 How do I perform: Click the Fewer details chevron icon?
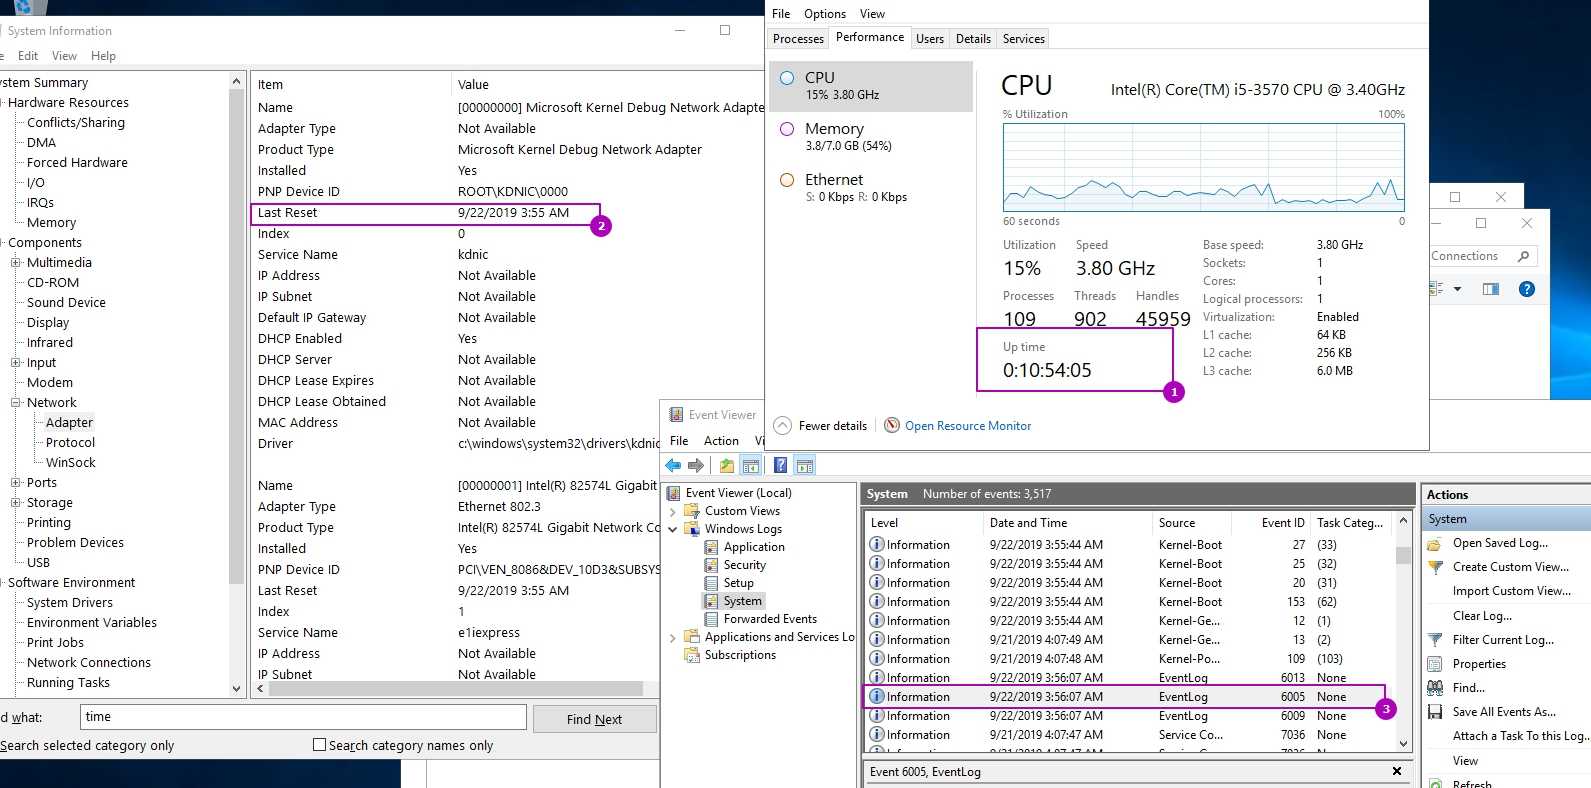783,426
